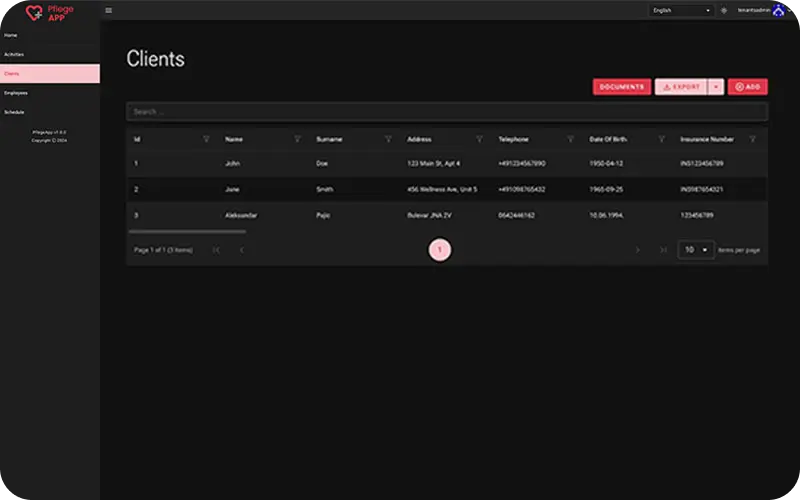Click the Documents button

tap(621, 87)
